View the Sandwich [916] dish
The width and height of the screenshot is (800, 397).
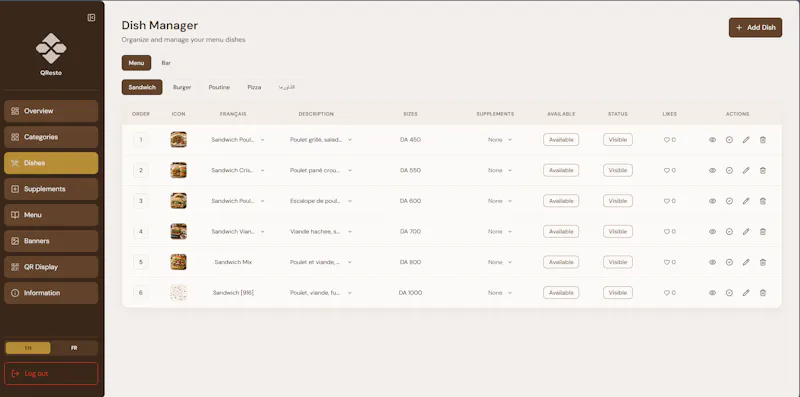(712, 293)
